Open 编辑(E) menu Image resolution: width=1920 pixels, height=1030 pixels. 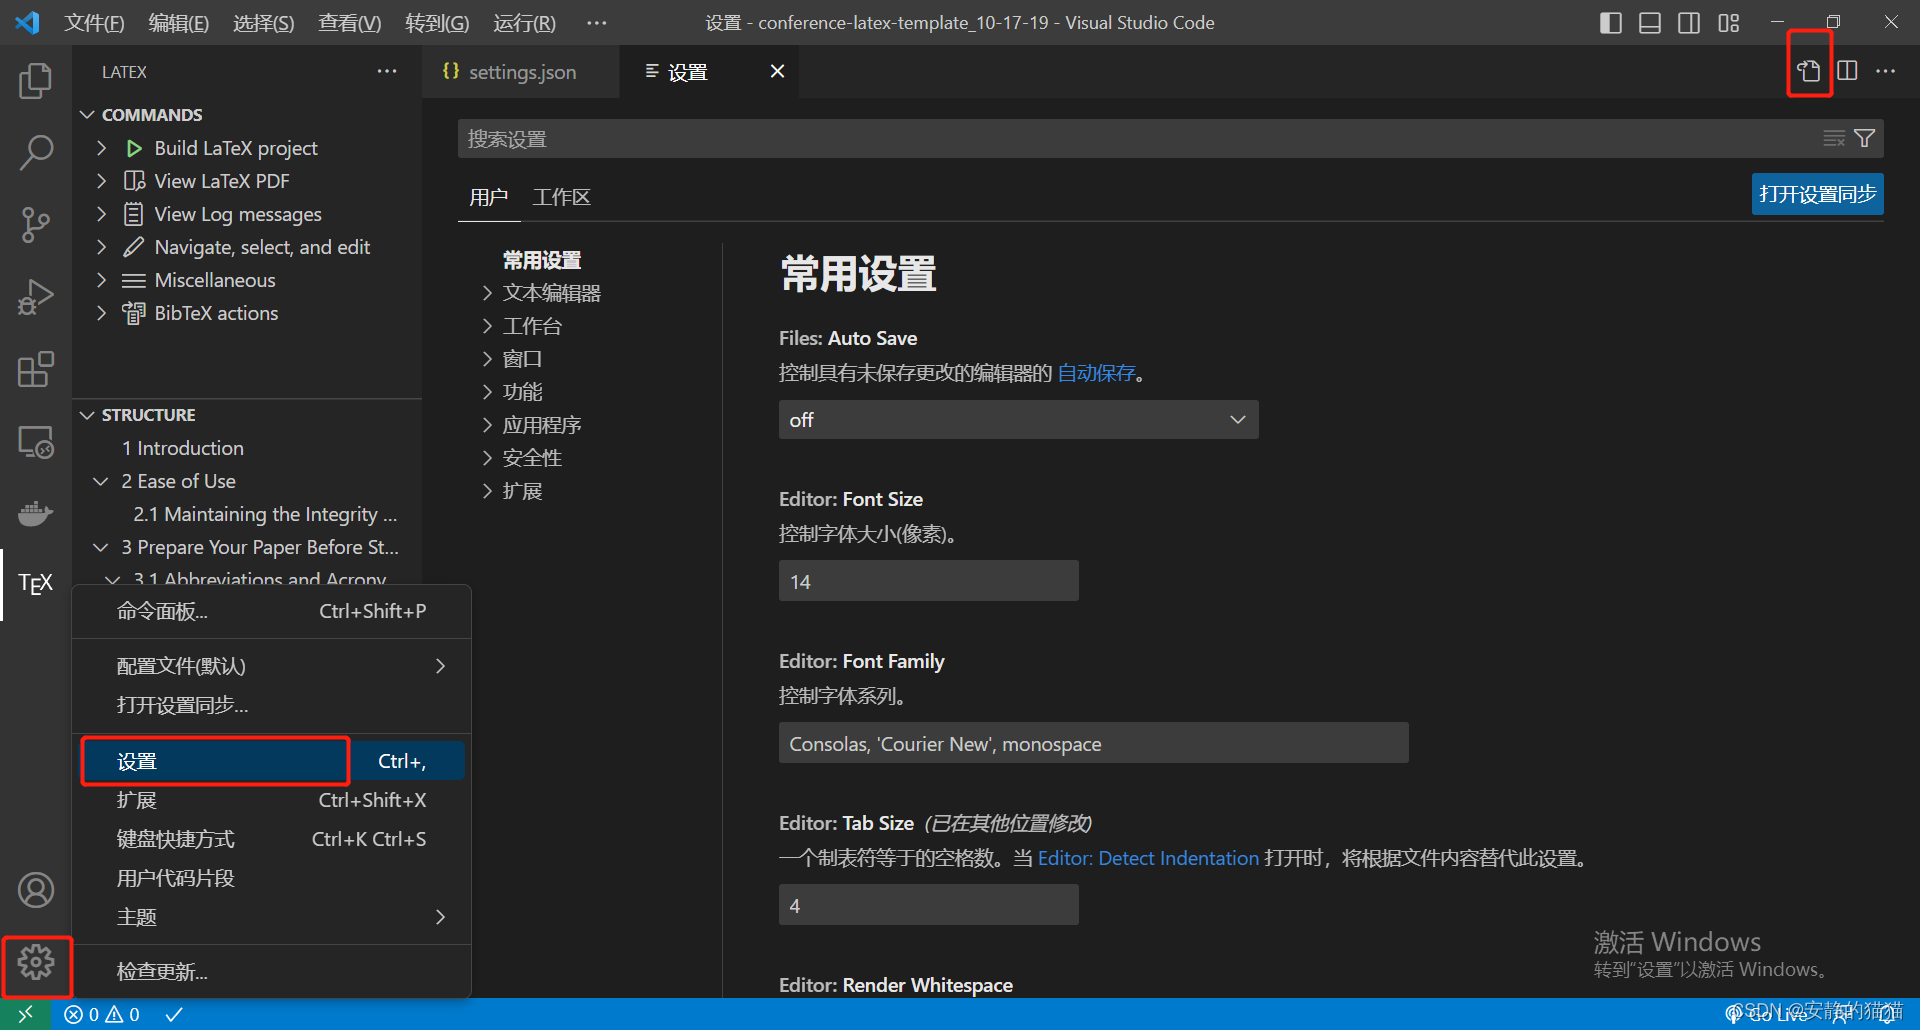point(178,23)
